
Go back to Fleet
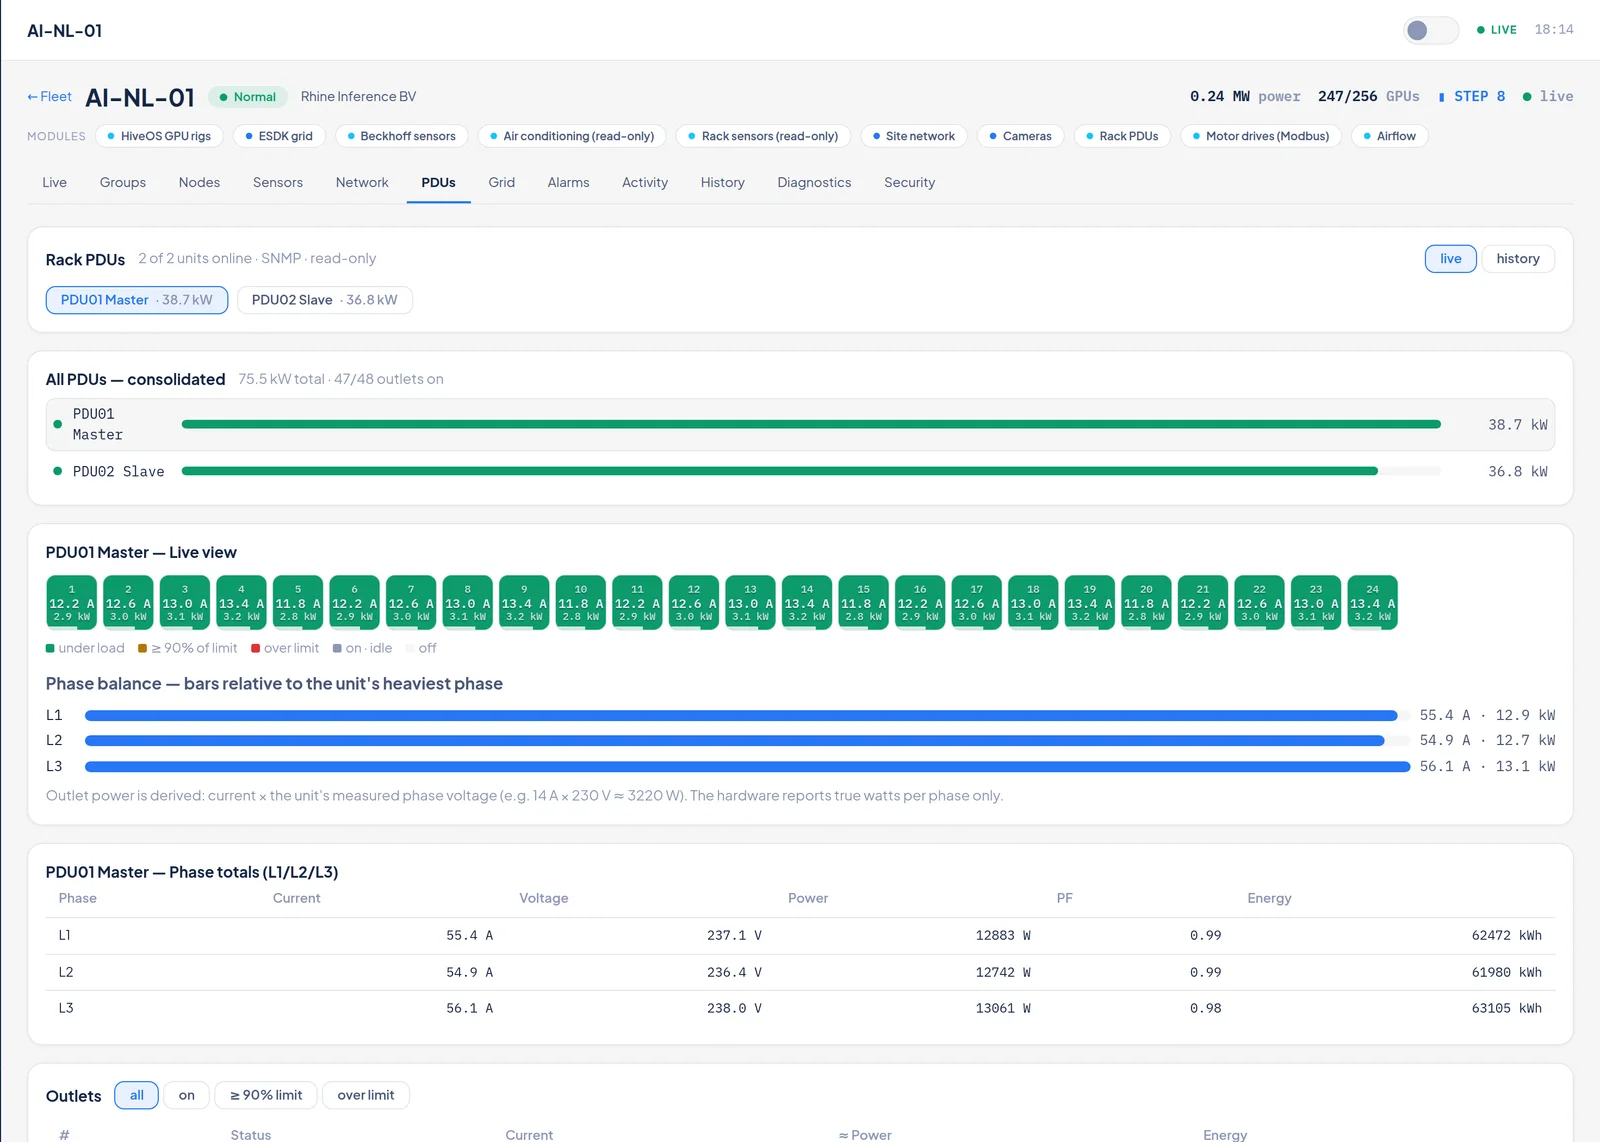pos(49,97)
